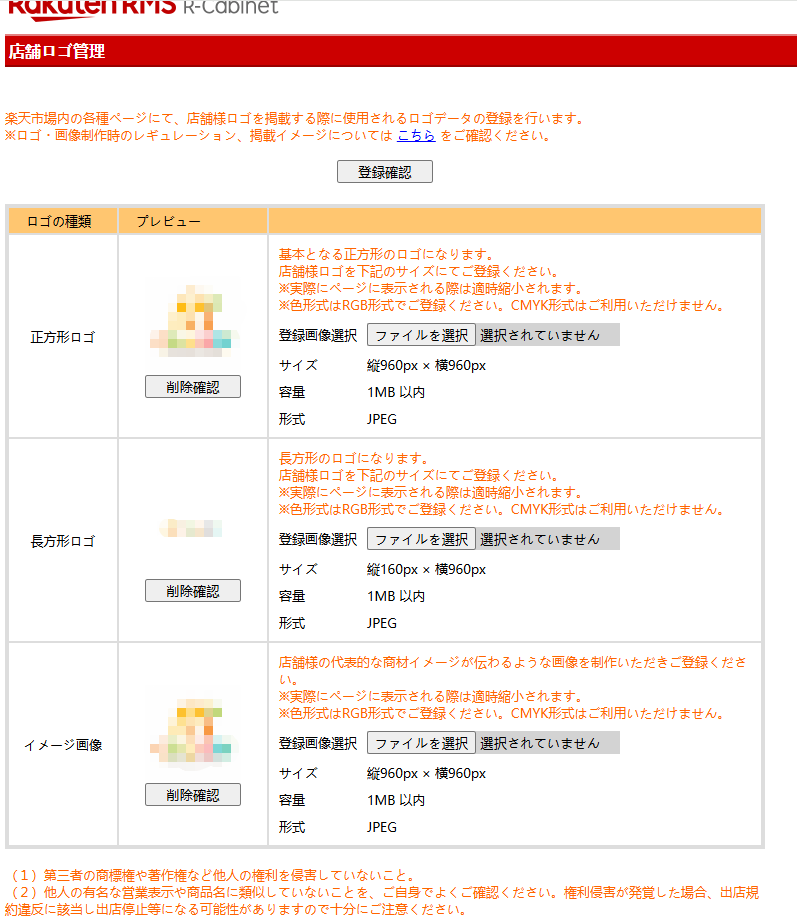The width and height of the screenshot is (797, 919).
Task: Click the 店舗ロゴ管理 page heading
Action: 57,52
